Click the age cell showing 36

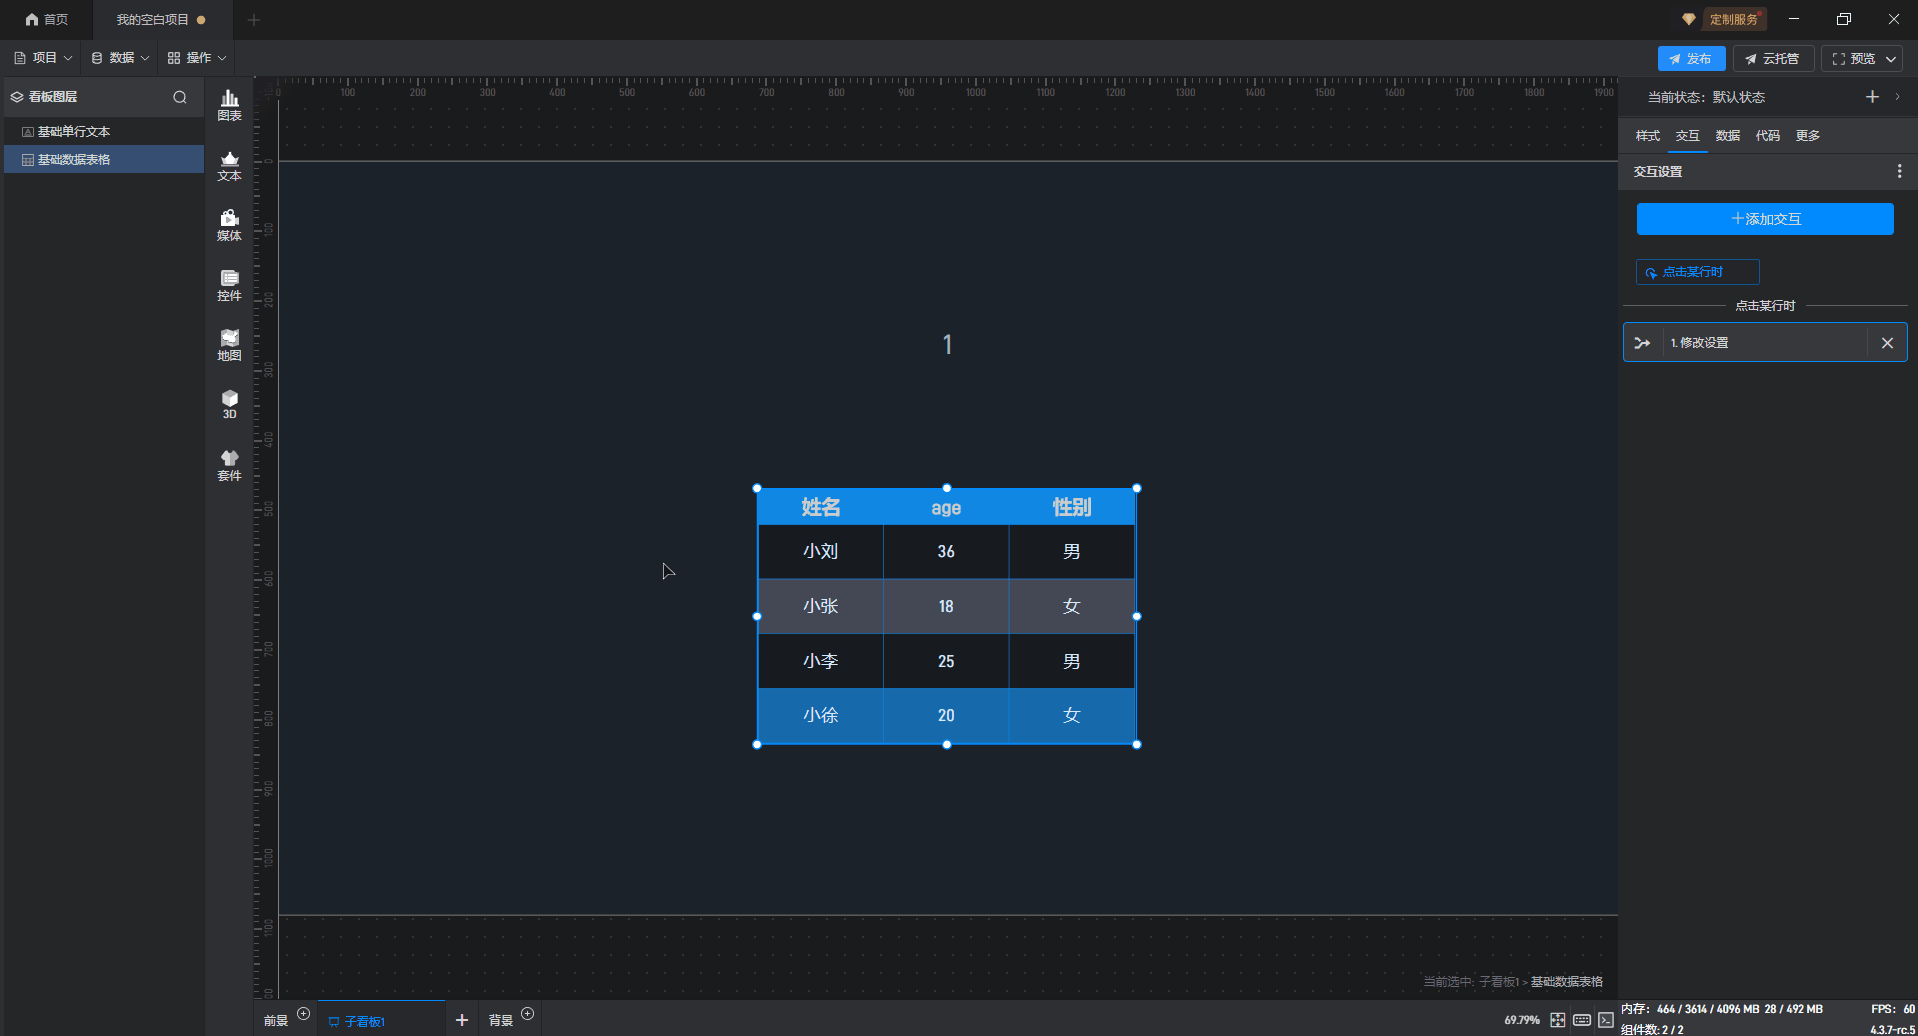pyautogui.click(x=946, y=552)
